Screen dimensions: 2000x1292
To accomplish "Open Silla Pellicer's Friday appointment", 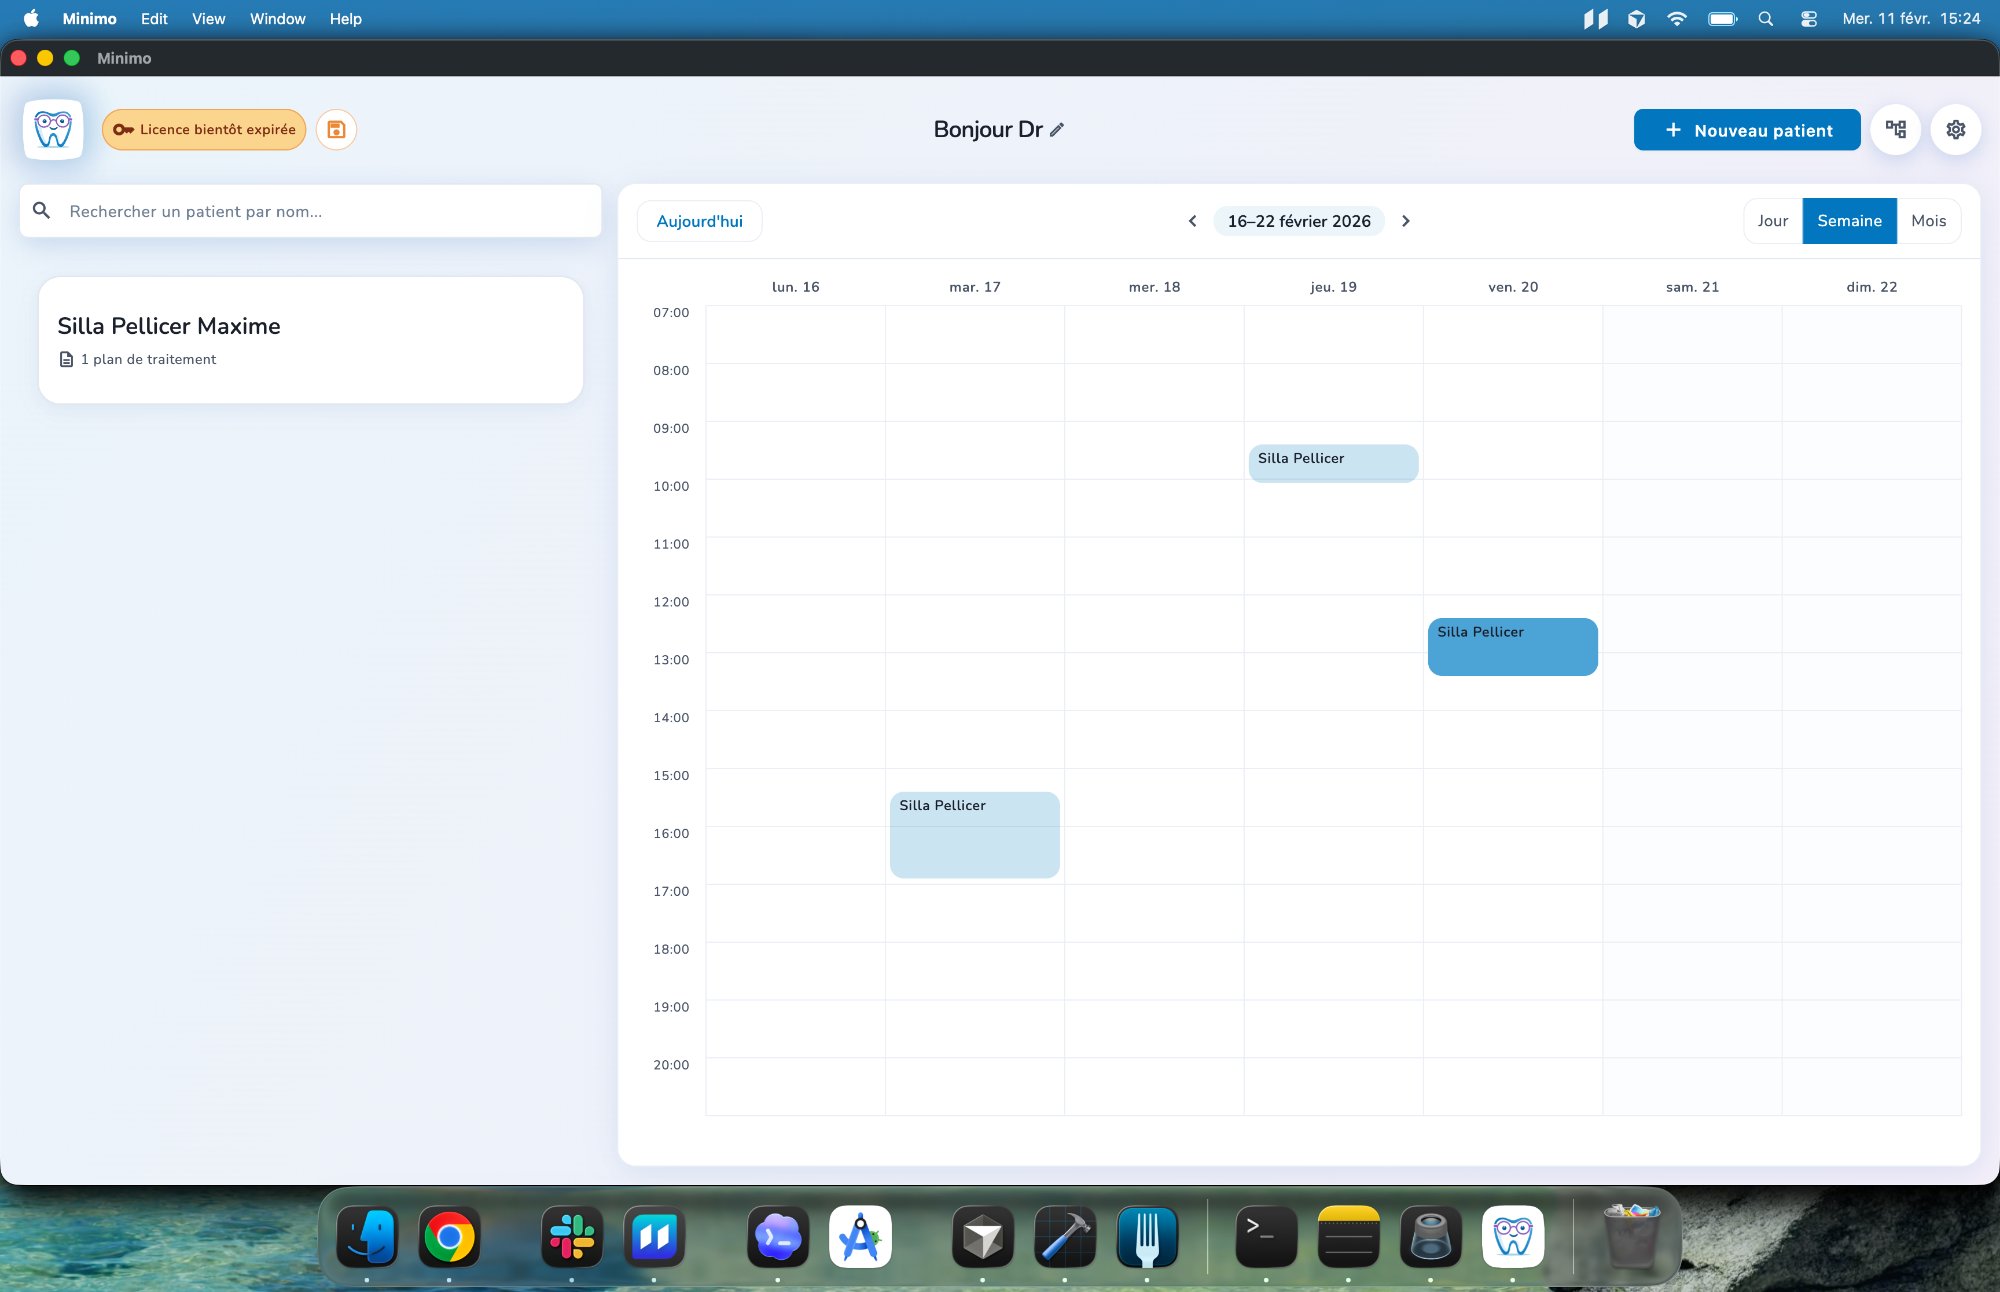I will pos(1512,645).
